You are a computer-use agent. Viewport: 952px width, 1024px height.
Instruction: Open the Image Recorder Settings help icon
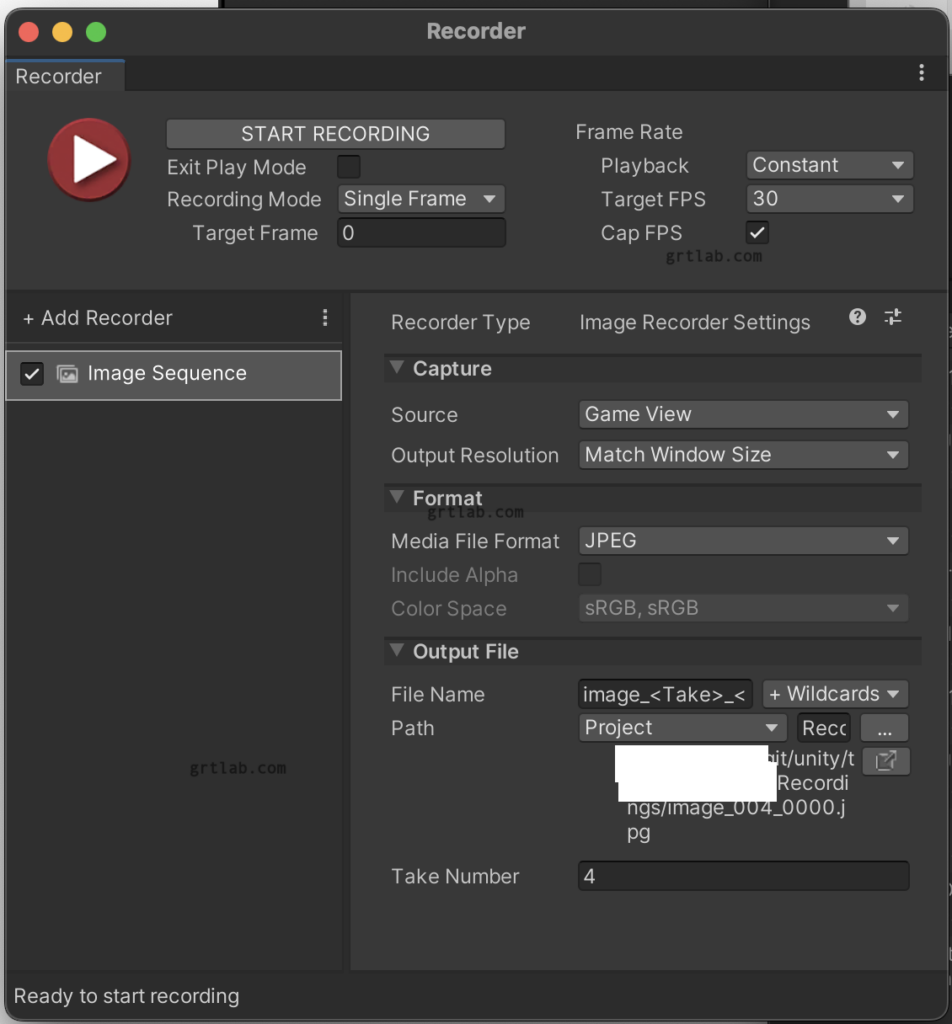tap(857, 317)
